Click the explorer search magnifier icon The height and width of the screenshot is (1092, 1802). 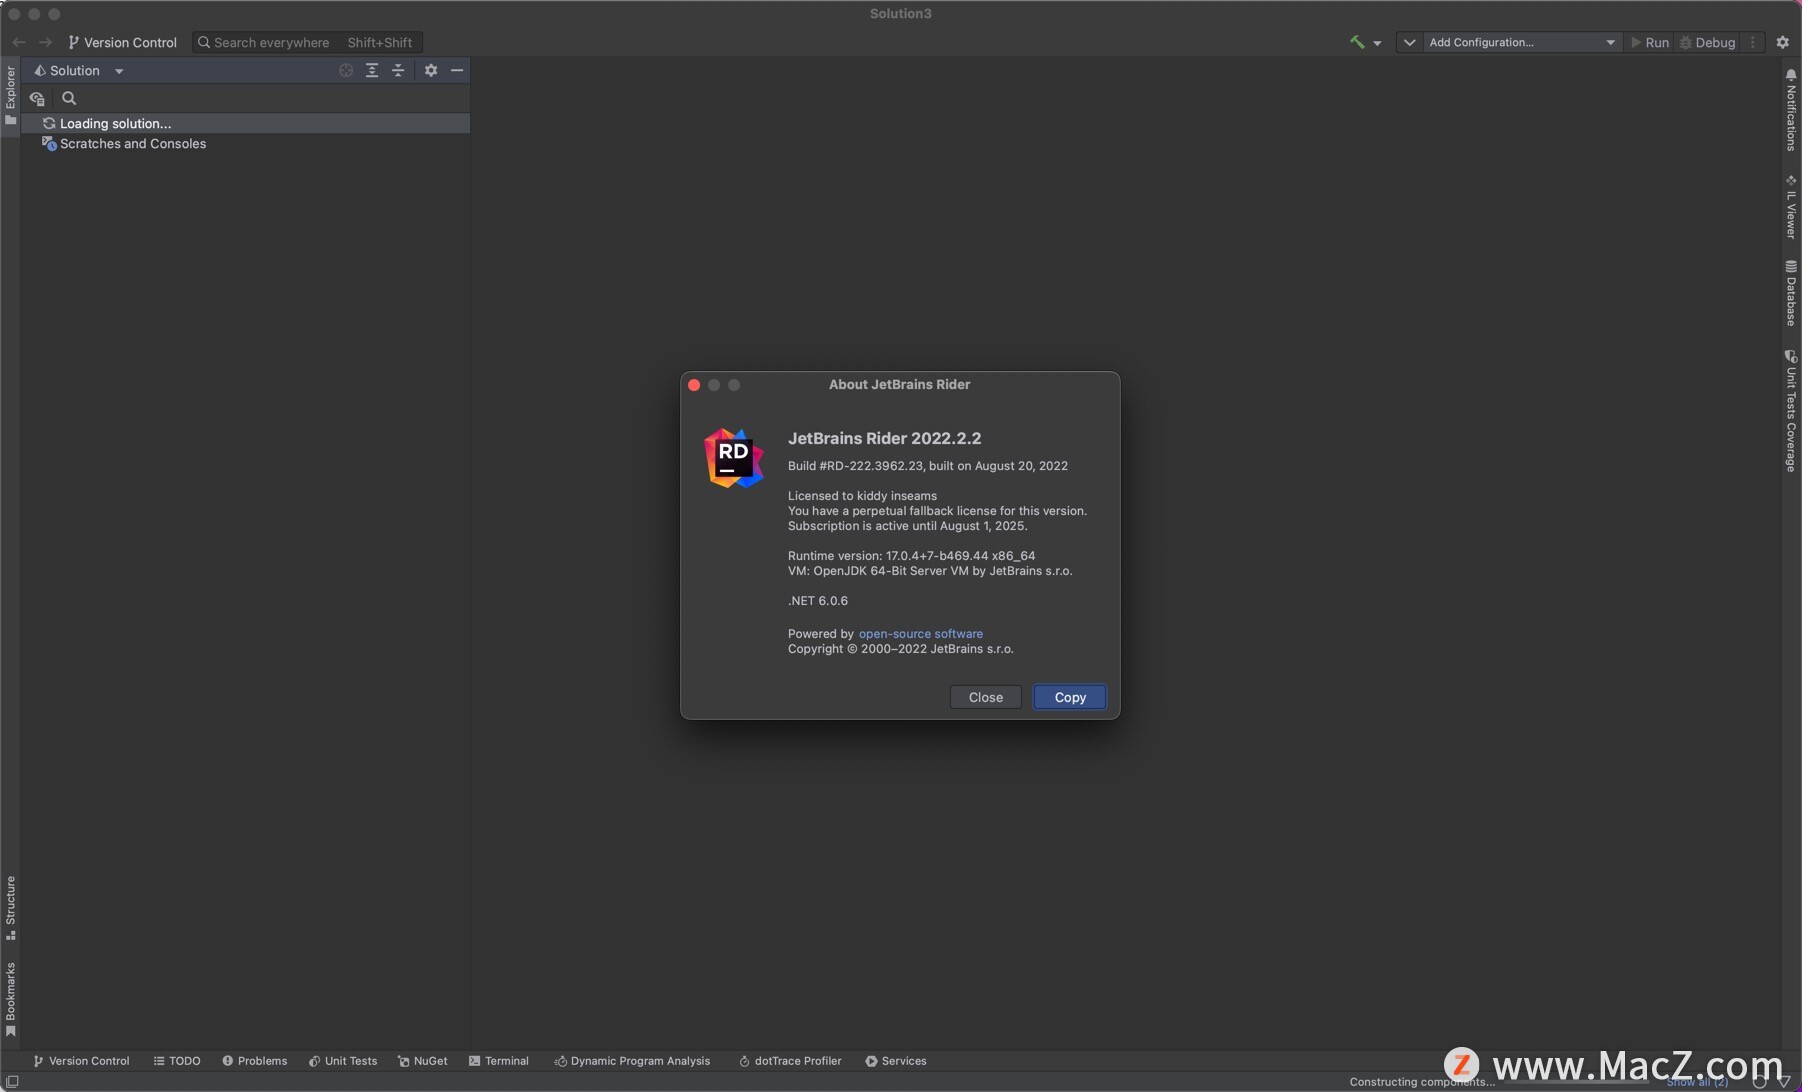tap(69, 98)
